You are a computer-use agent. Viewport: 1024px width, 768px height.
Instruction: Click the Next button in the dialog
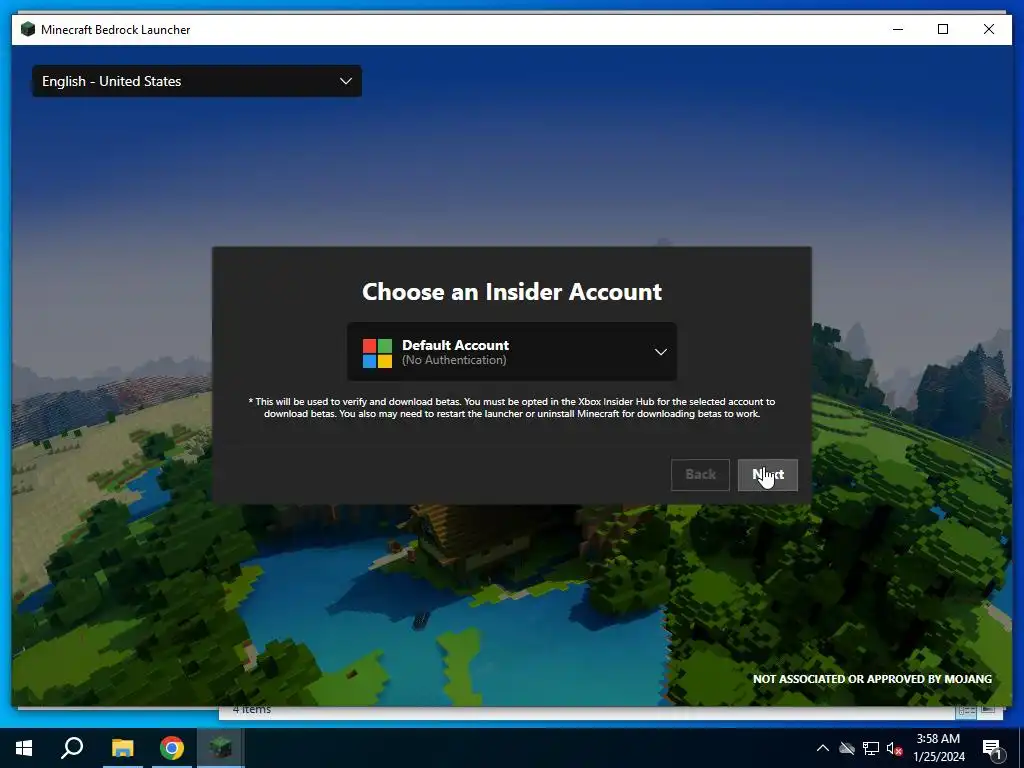coord(767,475)
